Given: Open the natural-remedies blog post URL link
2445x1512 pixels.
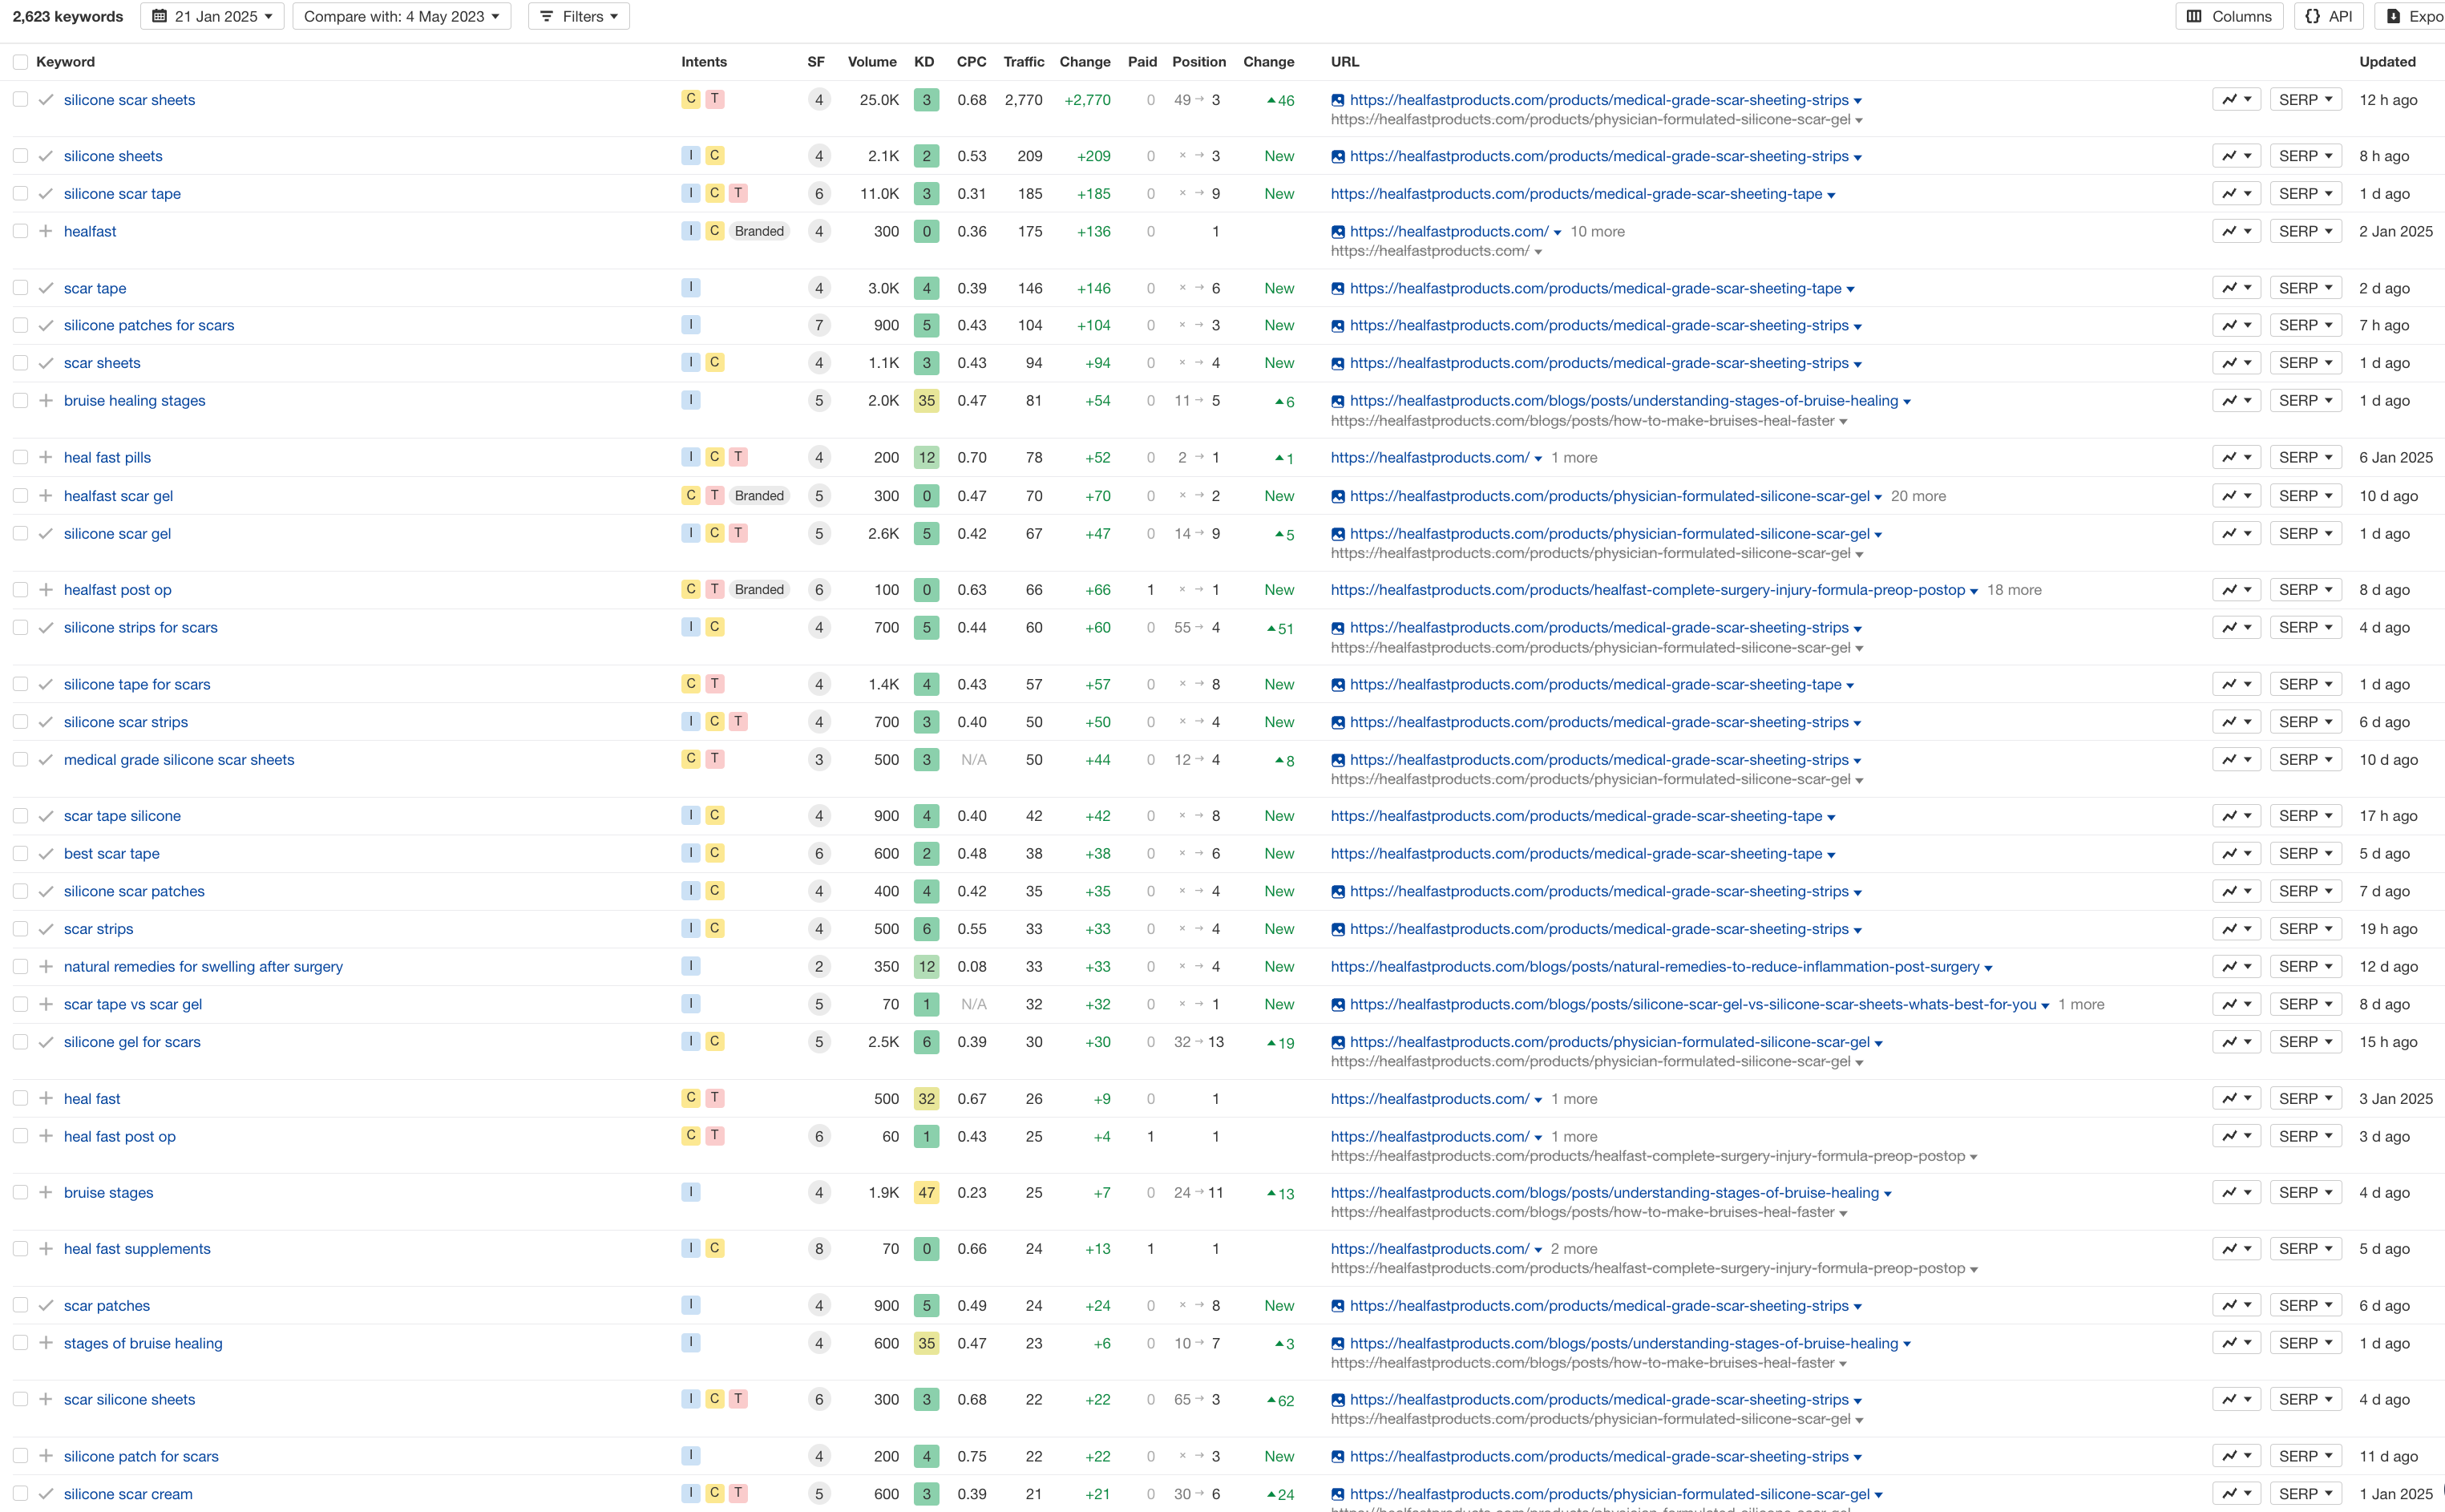Looking at the screenshot, I should (x=1655, y=967).
